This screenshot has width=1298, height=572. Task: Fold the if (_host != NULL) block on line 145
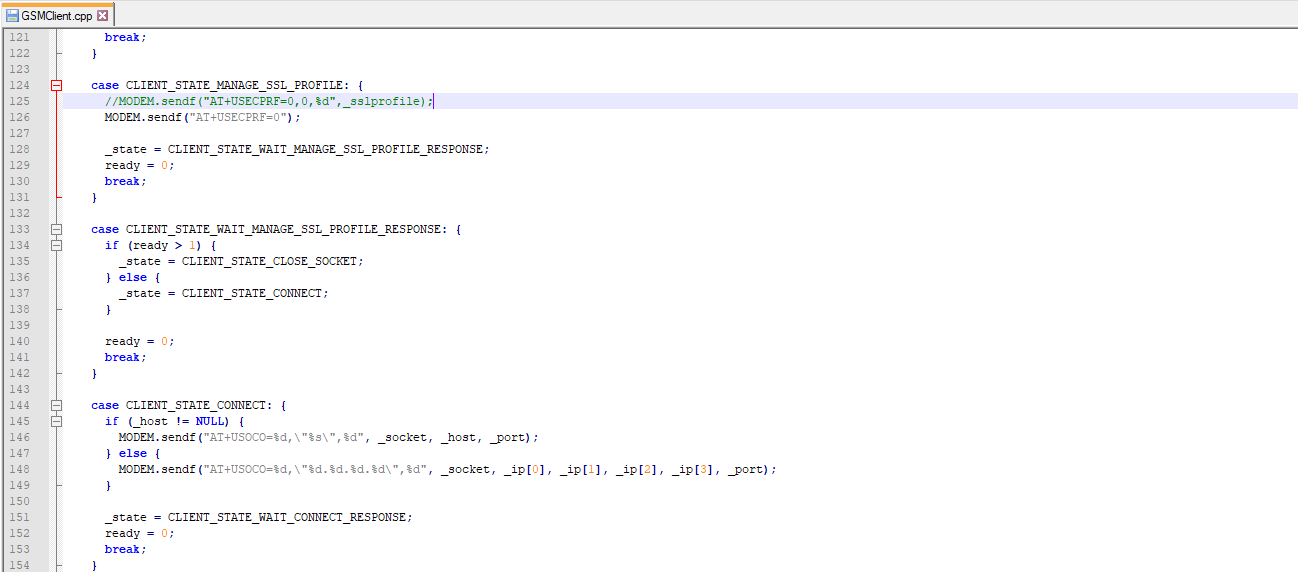click(x=57, y=422)
